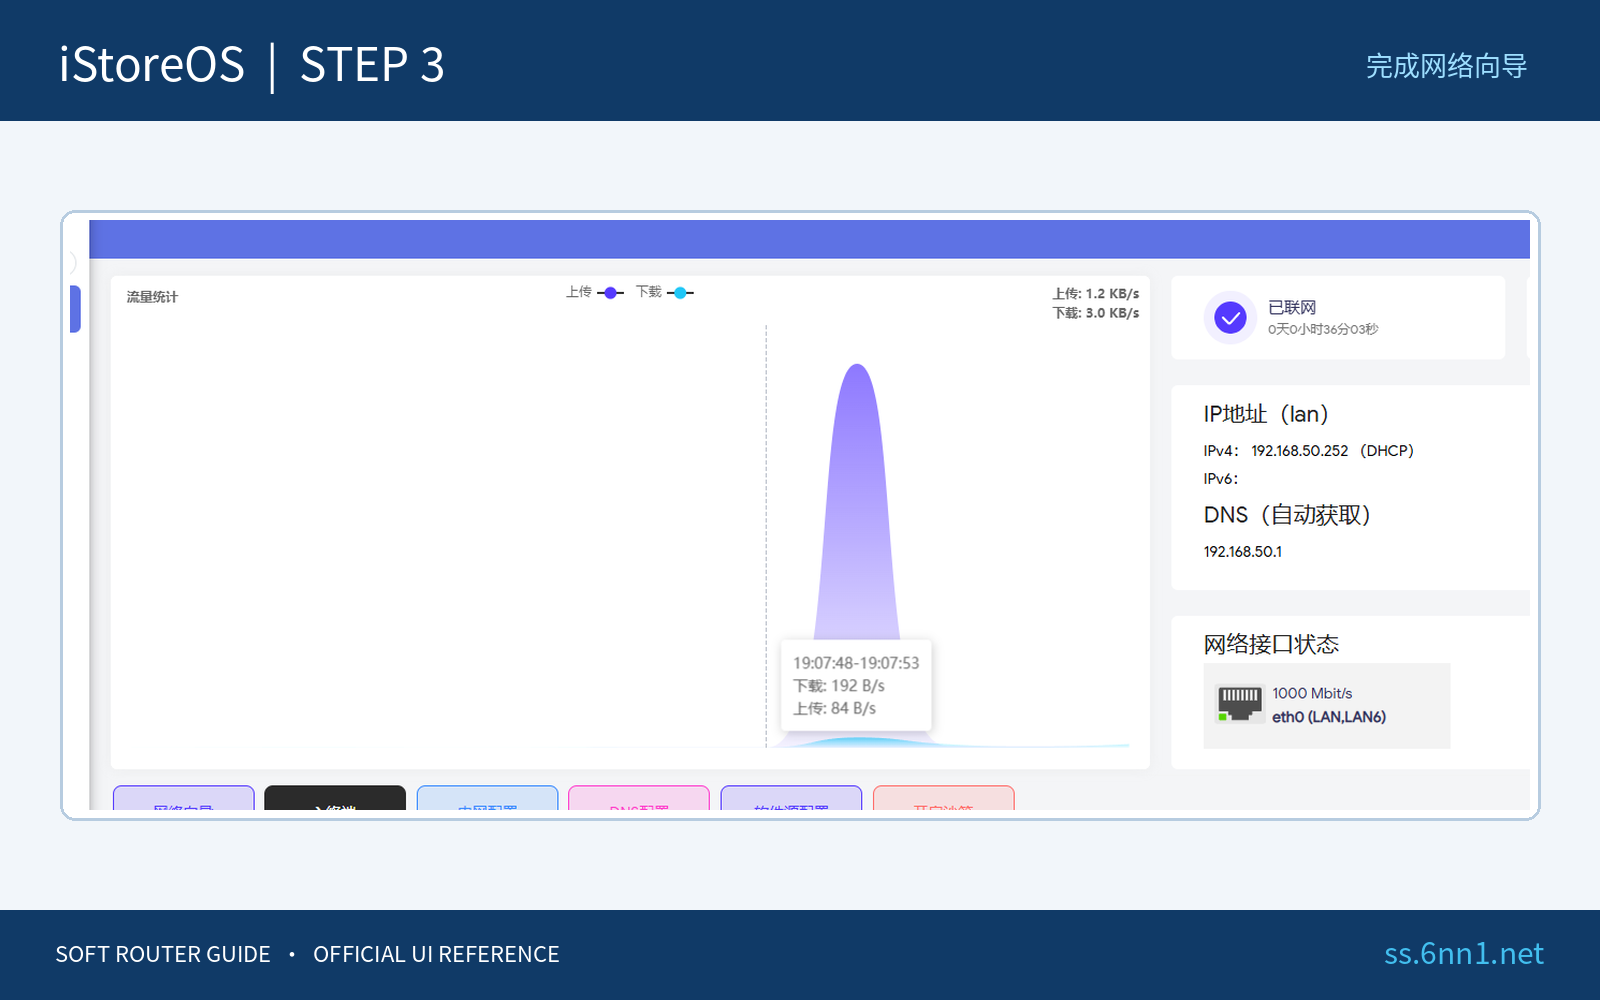
Task: Toggle the 下载 download series legend
Action: point(665,292)
